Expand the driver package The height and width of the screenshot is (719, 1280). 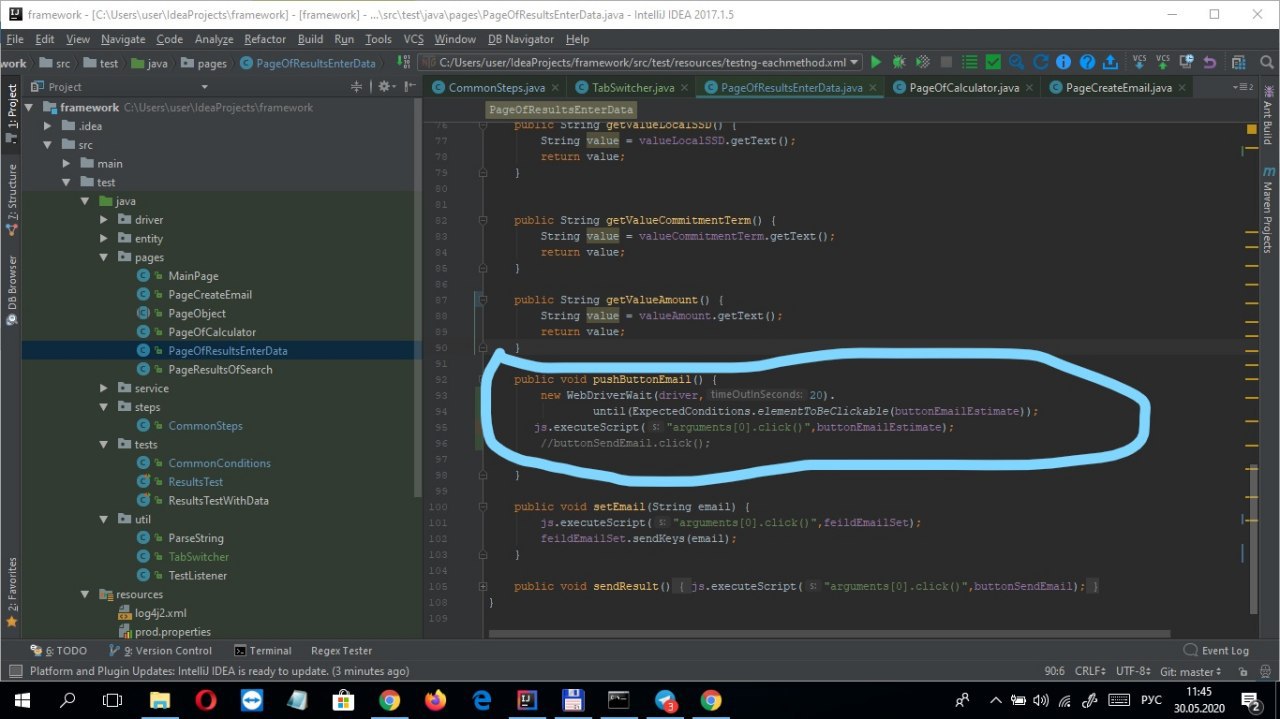104,220
